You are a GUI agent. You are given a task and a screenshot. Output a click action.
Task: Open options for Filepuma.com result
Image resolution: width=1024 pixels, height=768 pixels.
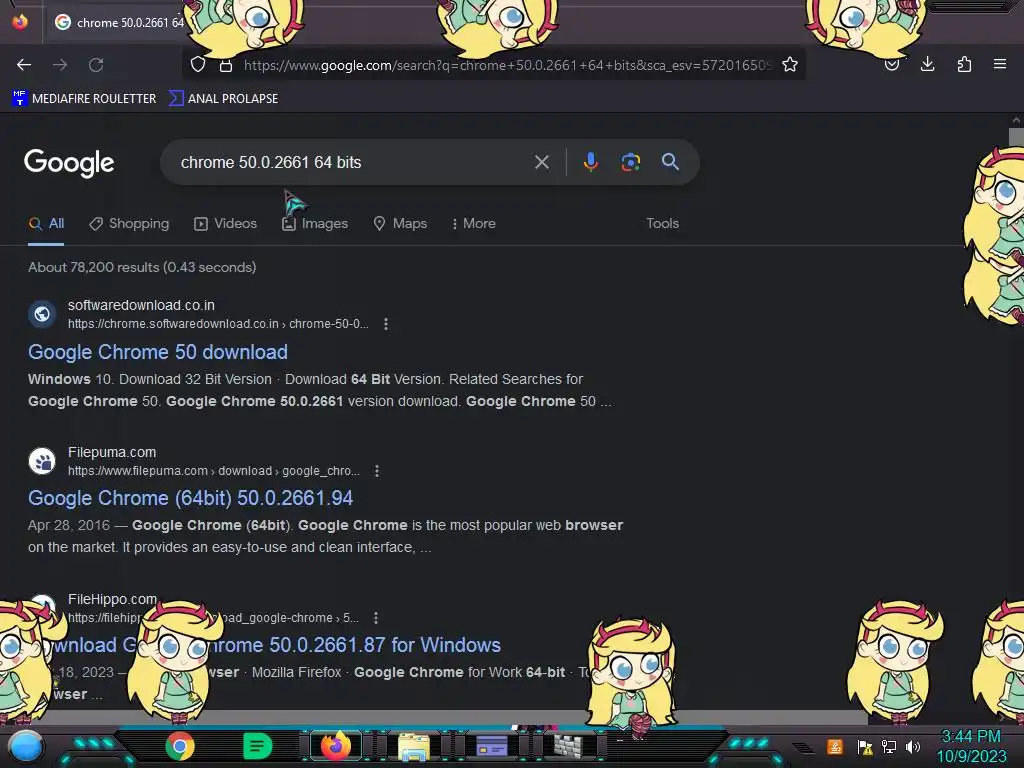377,471
